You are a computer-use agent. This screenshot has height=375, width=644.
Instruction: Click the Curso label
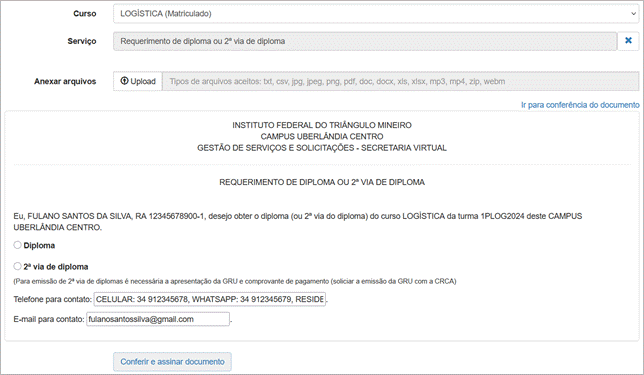[x=85, y=14]
